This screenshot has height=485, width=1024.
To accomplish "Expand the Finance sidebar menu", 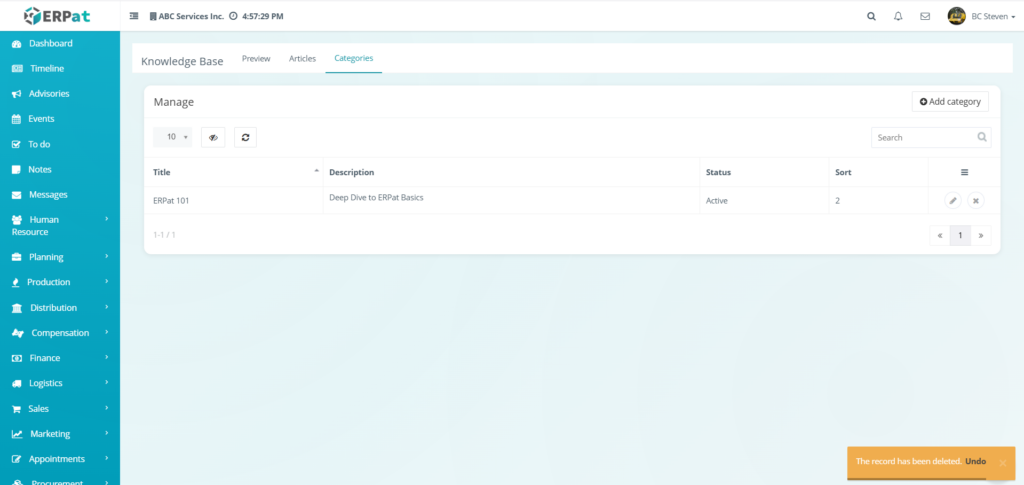I will click(x=60, y=358).
